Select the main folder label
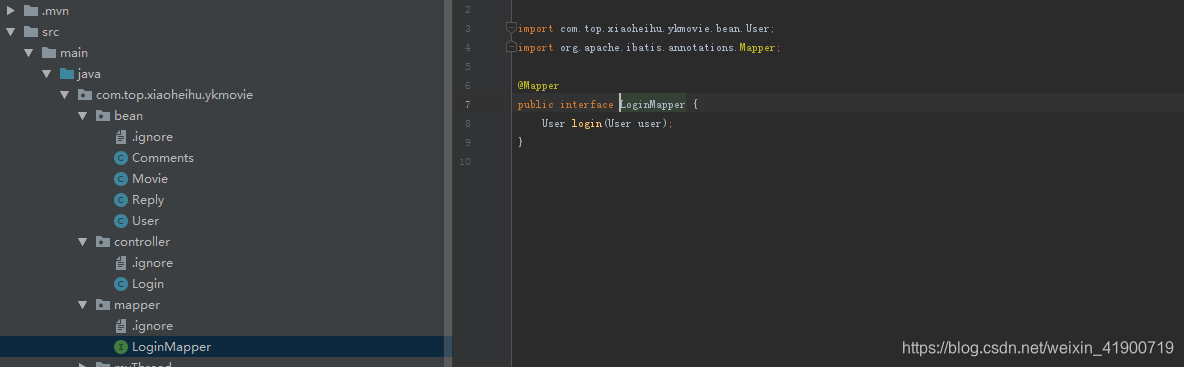This screenshot has height=367, width=1184. (x=74, y=53)
